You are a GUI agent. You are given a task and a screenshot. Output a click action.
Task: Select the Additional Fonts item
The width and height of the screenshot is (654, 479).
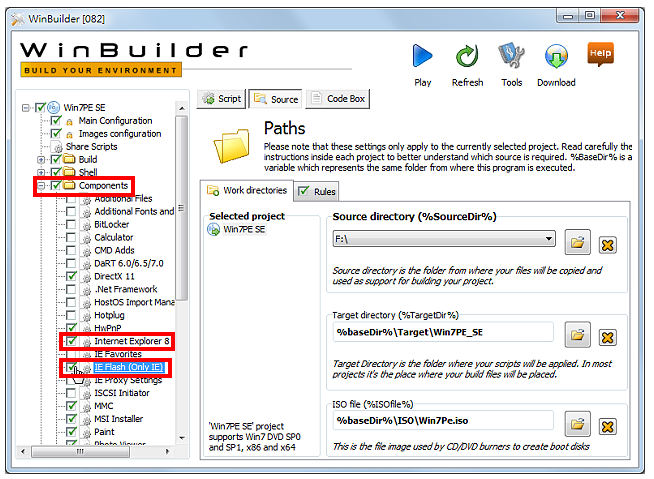(x=134, y=212)
